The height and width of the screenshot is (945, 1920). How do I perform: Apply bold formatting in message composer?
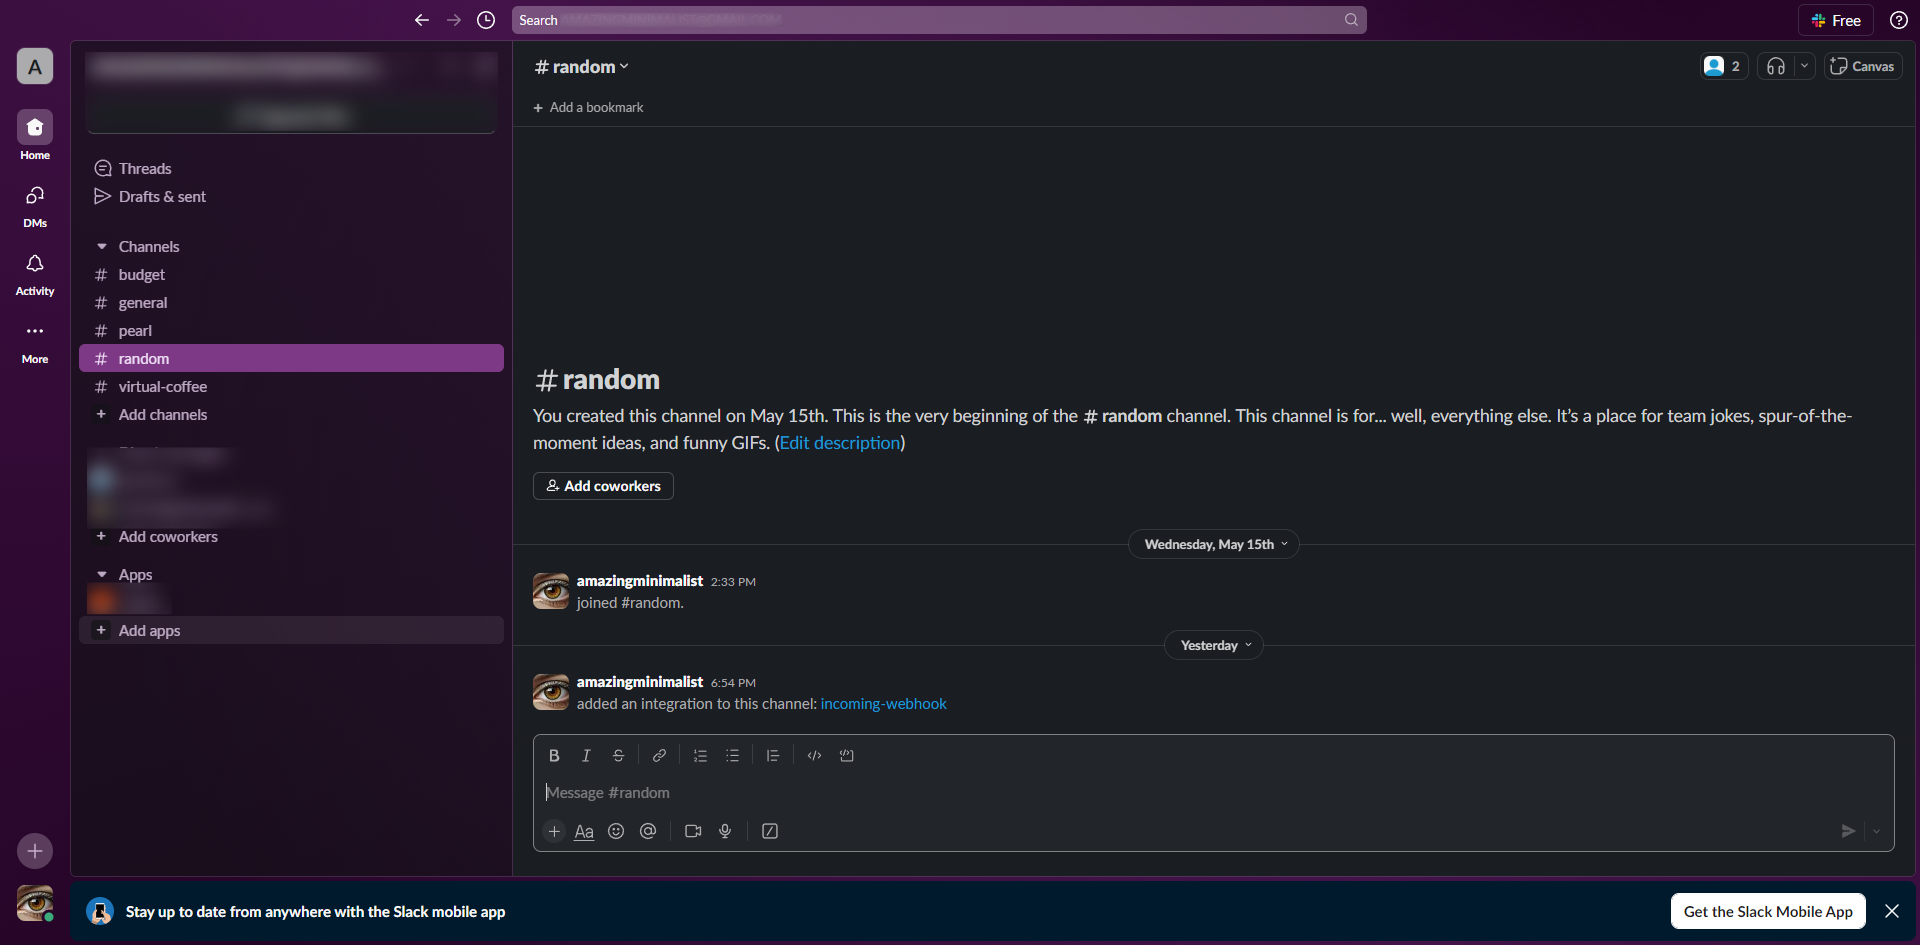554,756
